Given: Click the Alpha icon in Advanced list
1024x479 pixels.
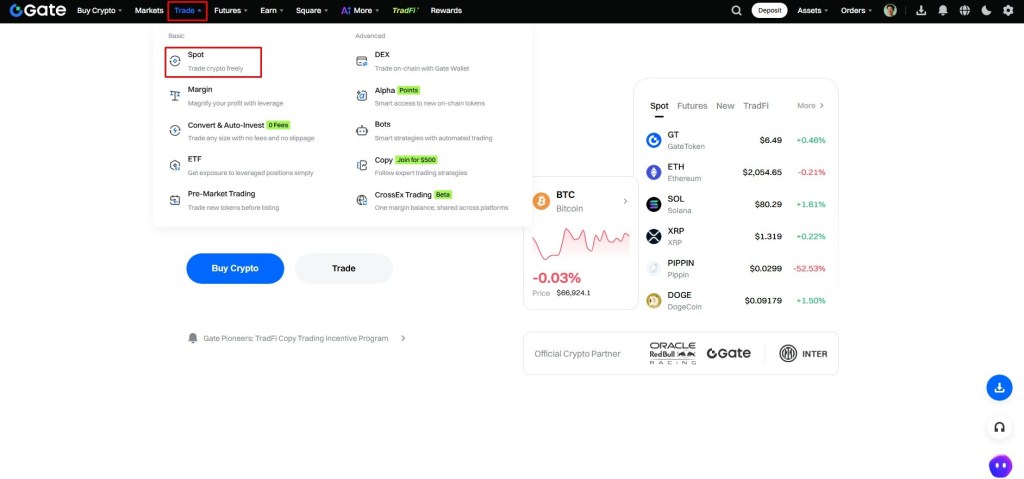Looking at the screenshot, I should (362, 96).
